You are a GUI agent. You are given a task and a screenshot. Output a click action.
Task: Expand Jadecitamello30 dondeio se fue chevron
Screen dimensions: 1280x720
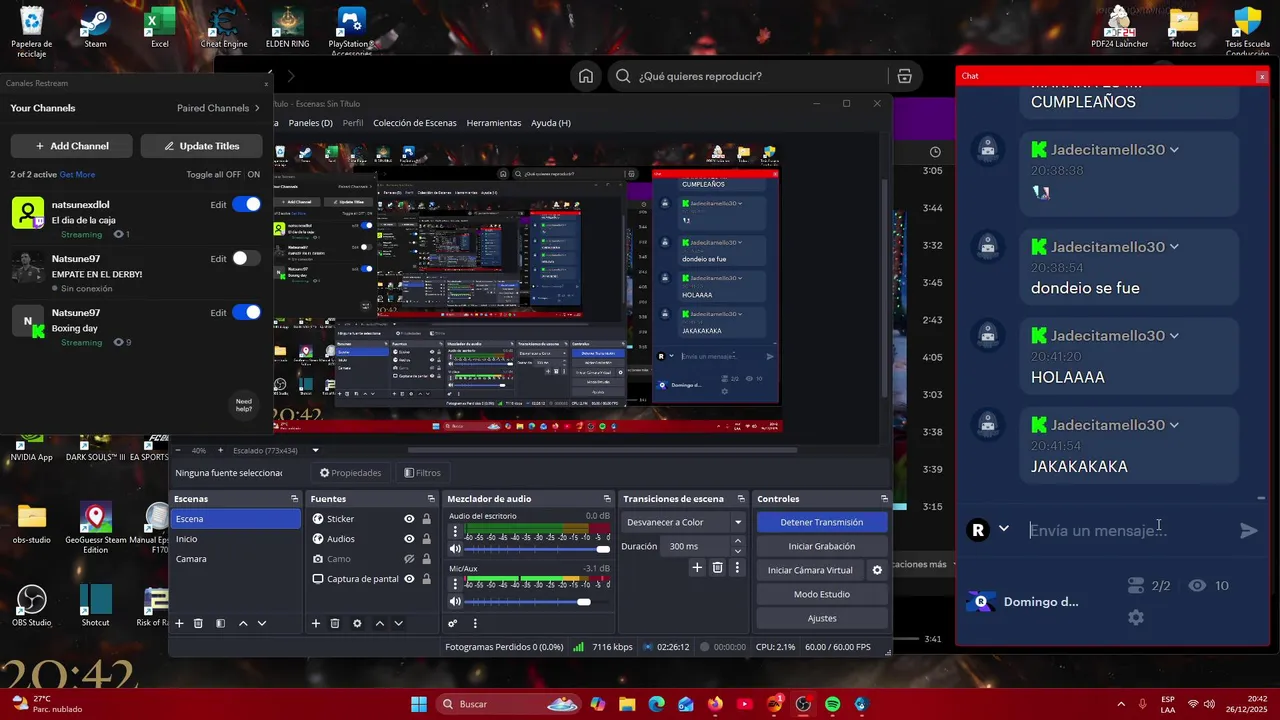(x=1174, y=247)
